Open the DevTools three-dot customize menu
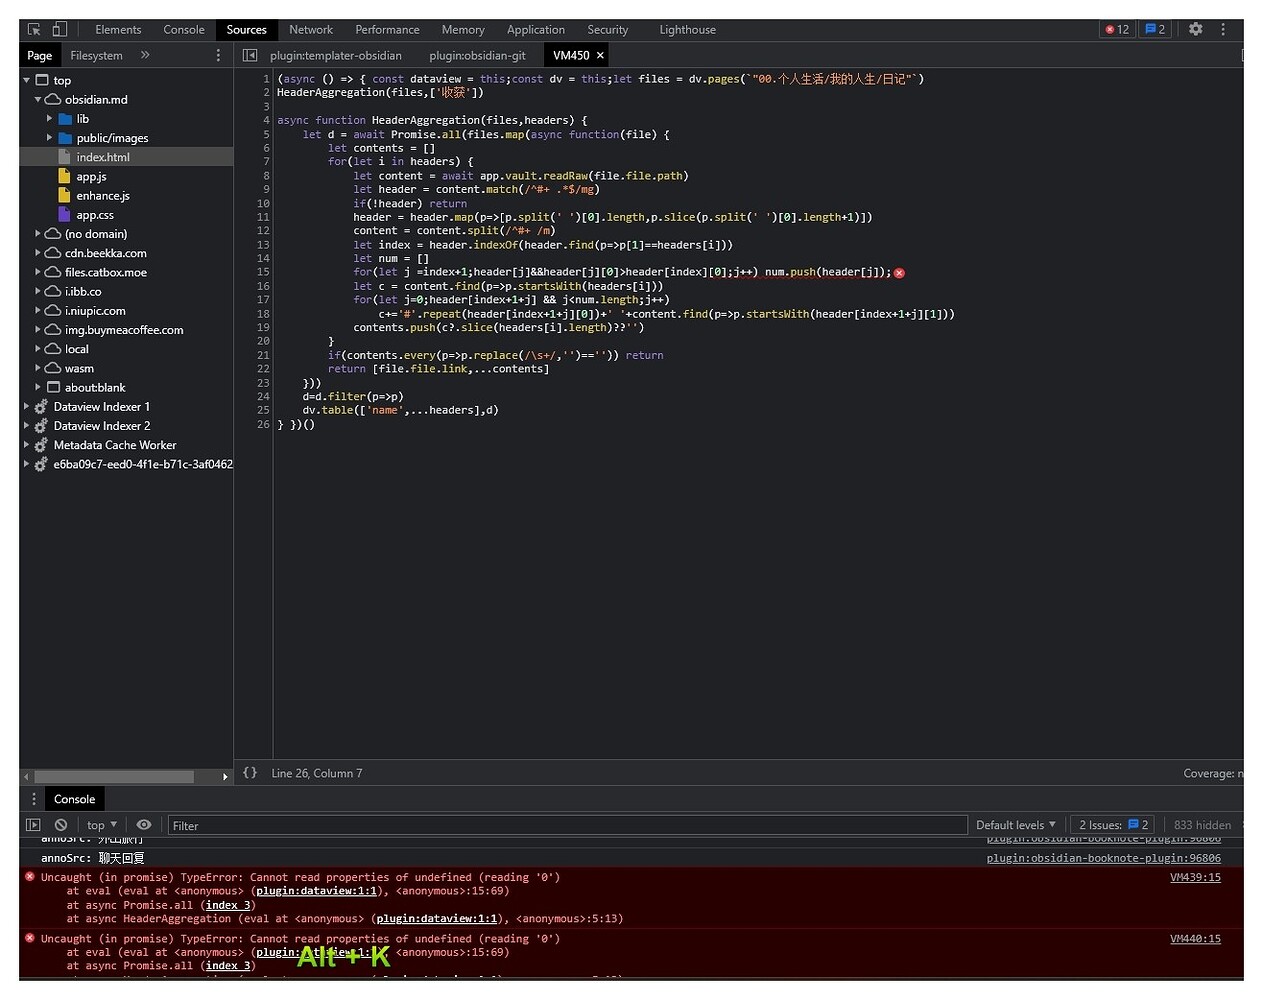The image size is (1262, 1000). point(1223,30)
